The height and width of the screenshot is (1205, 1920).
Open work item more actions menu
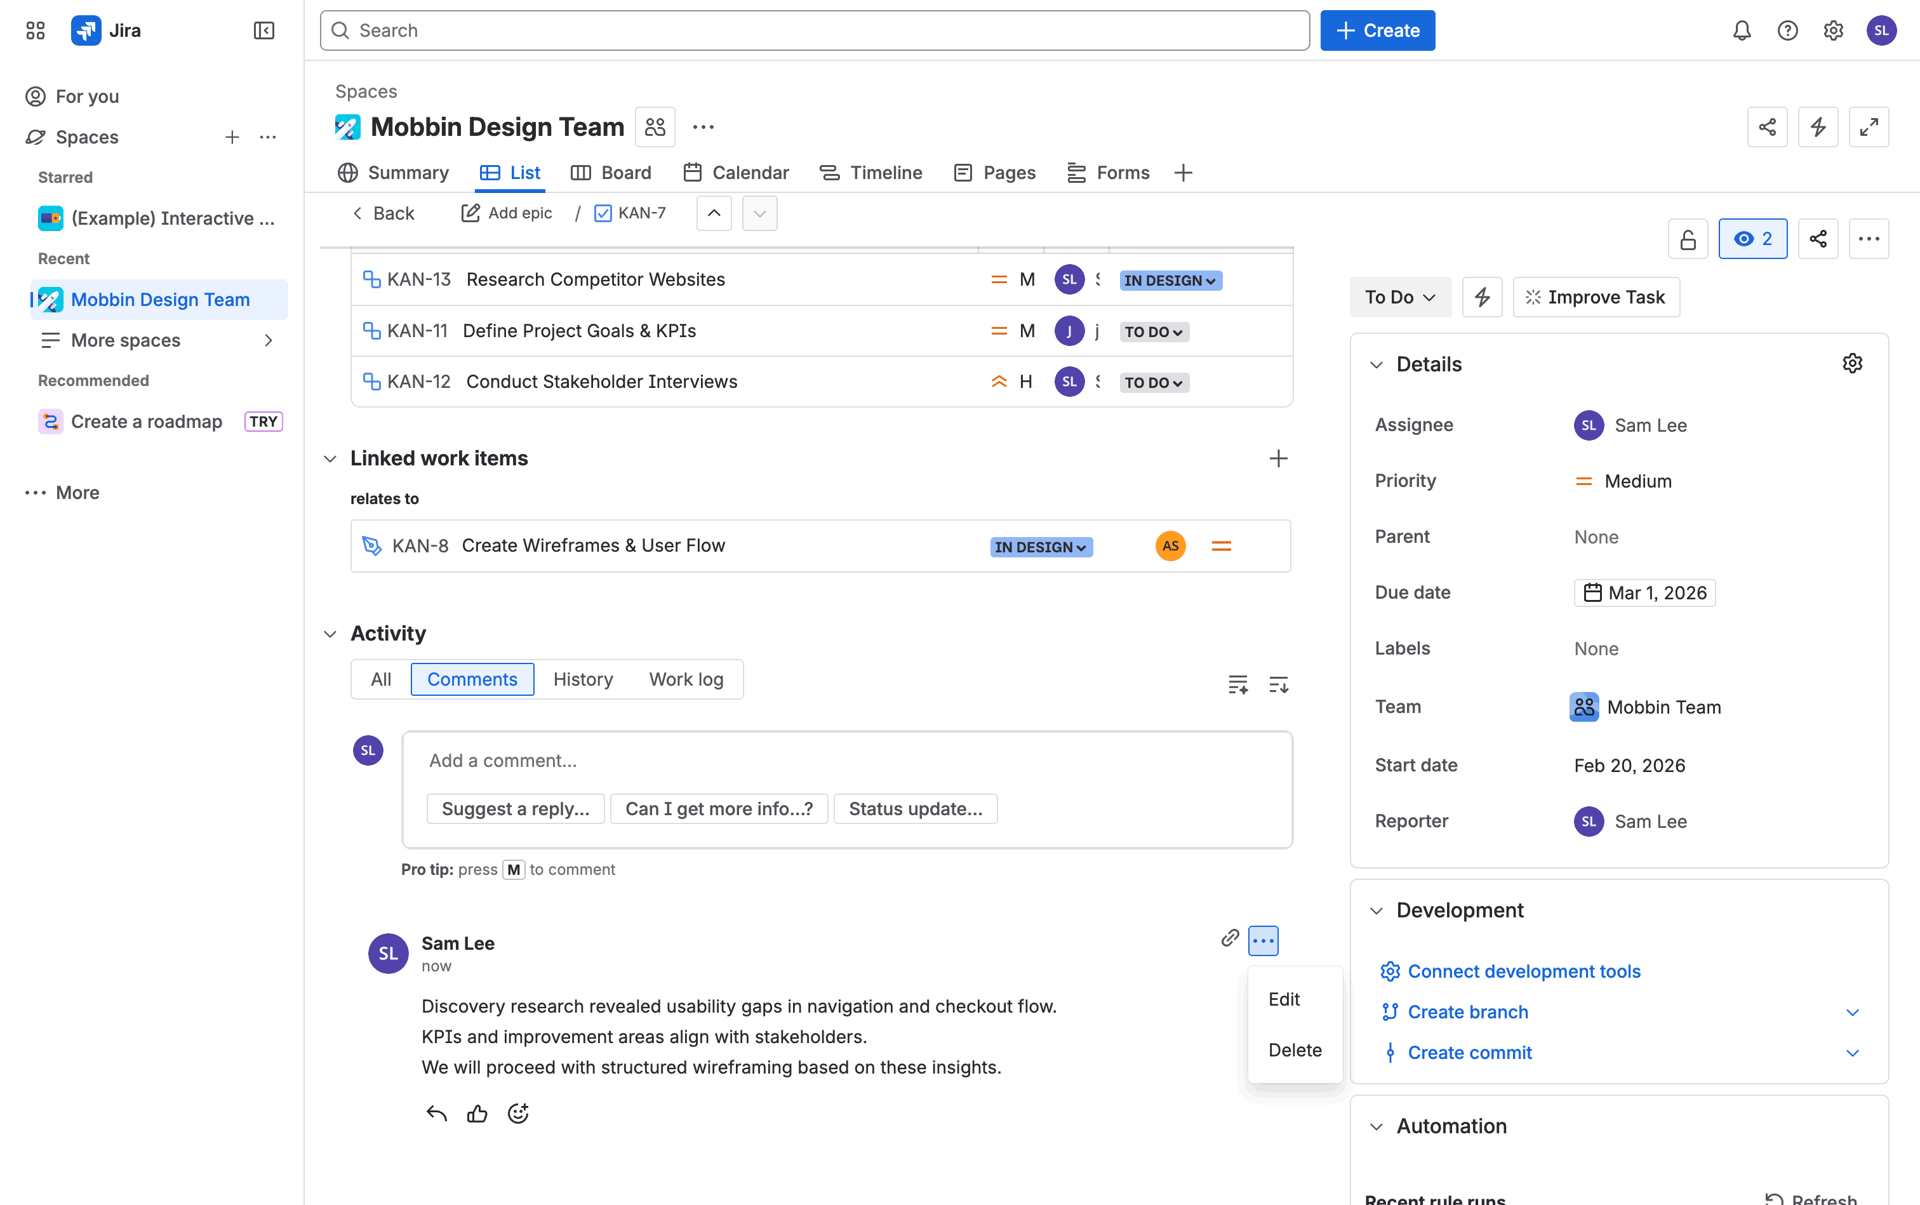pyautogui.click(x=1868, y=239)
